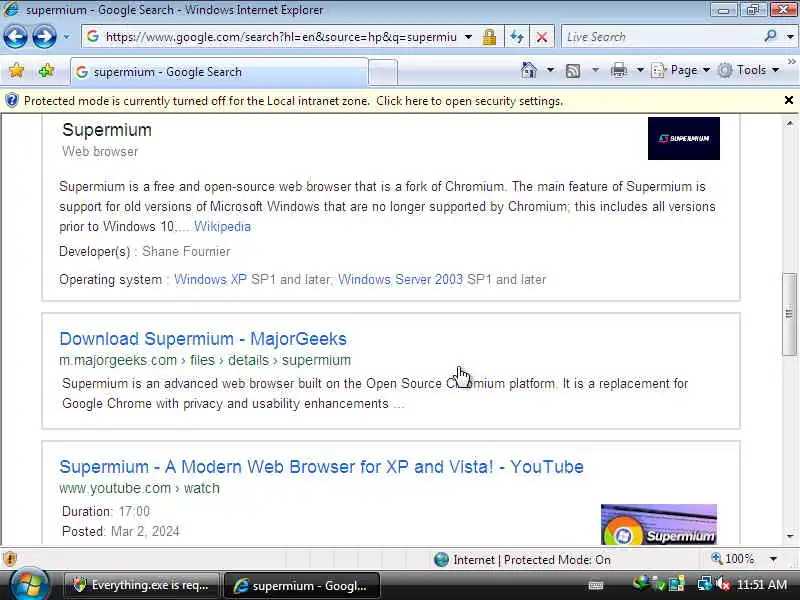Screen dimensions: 800x600
Task: Expand the zoom level dropdown arrow
Action: point(773,559)
